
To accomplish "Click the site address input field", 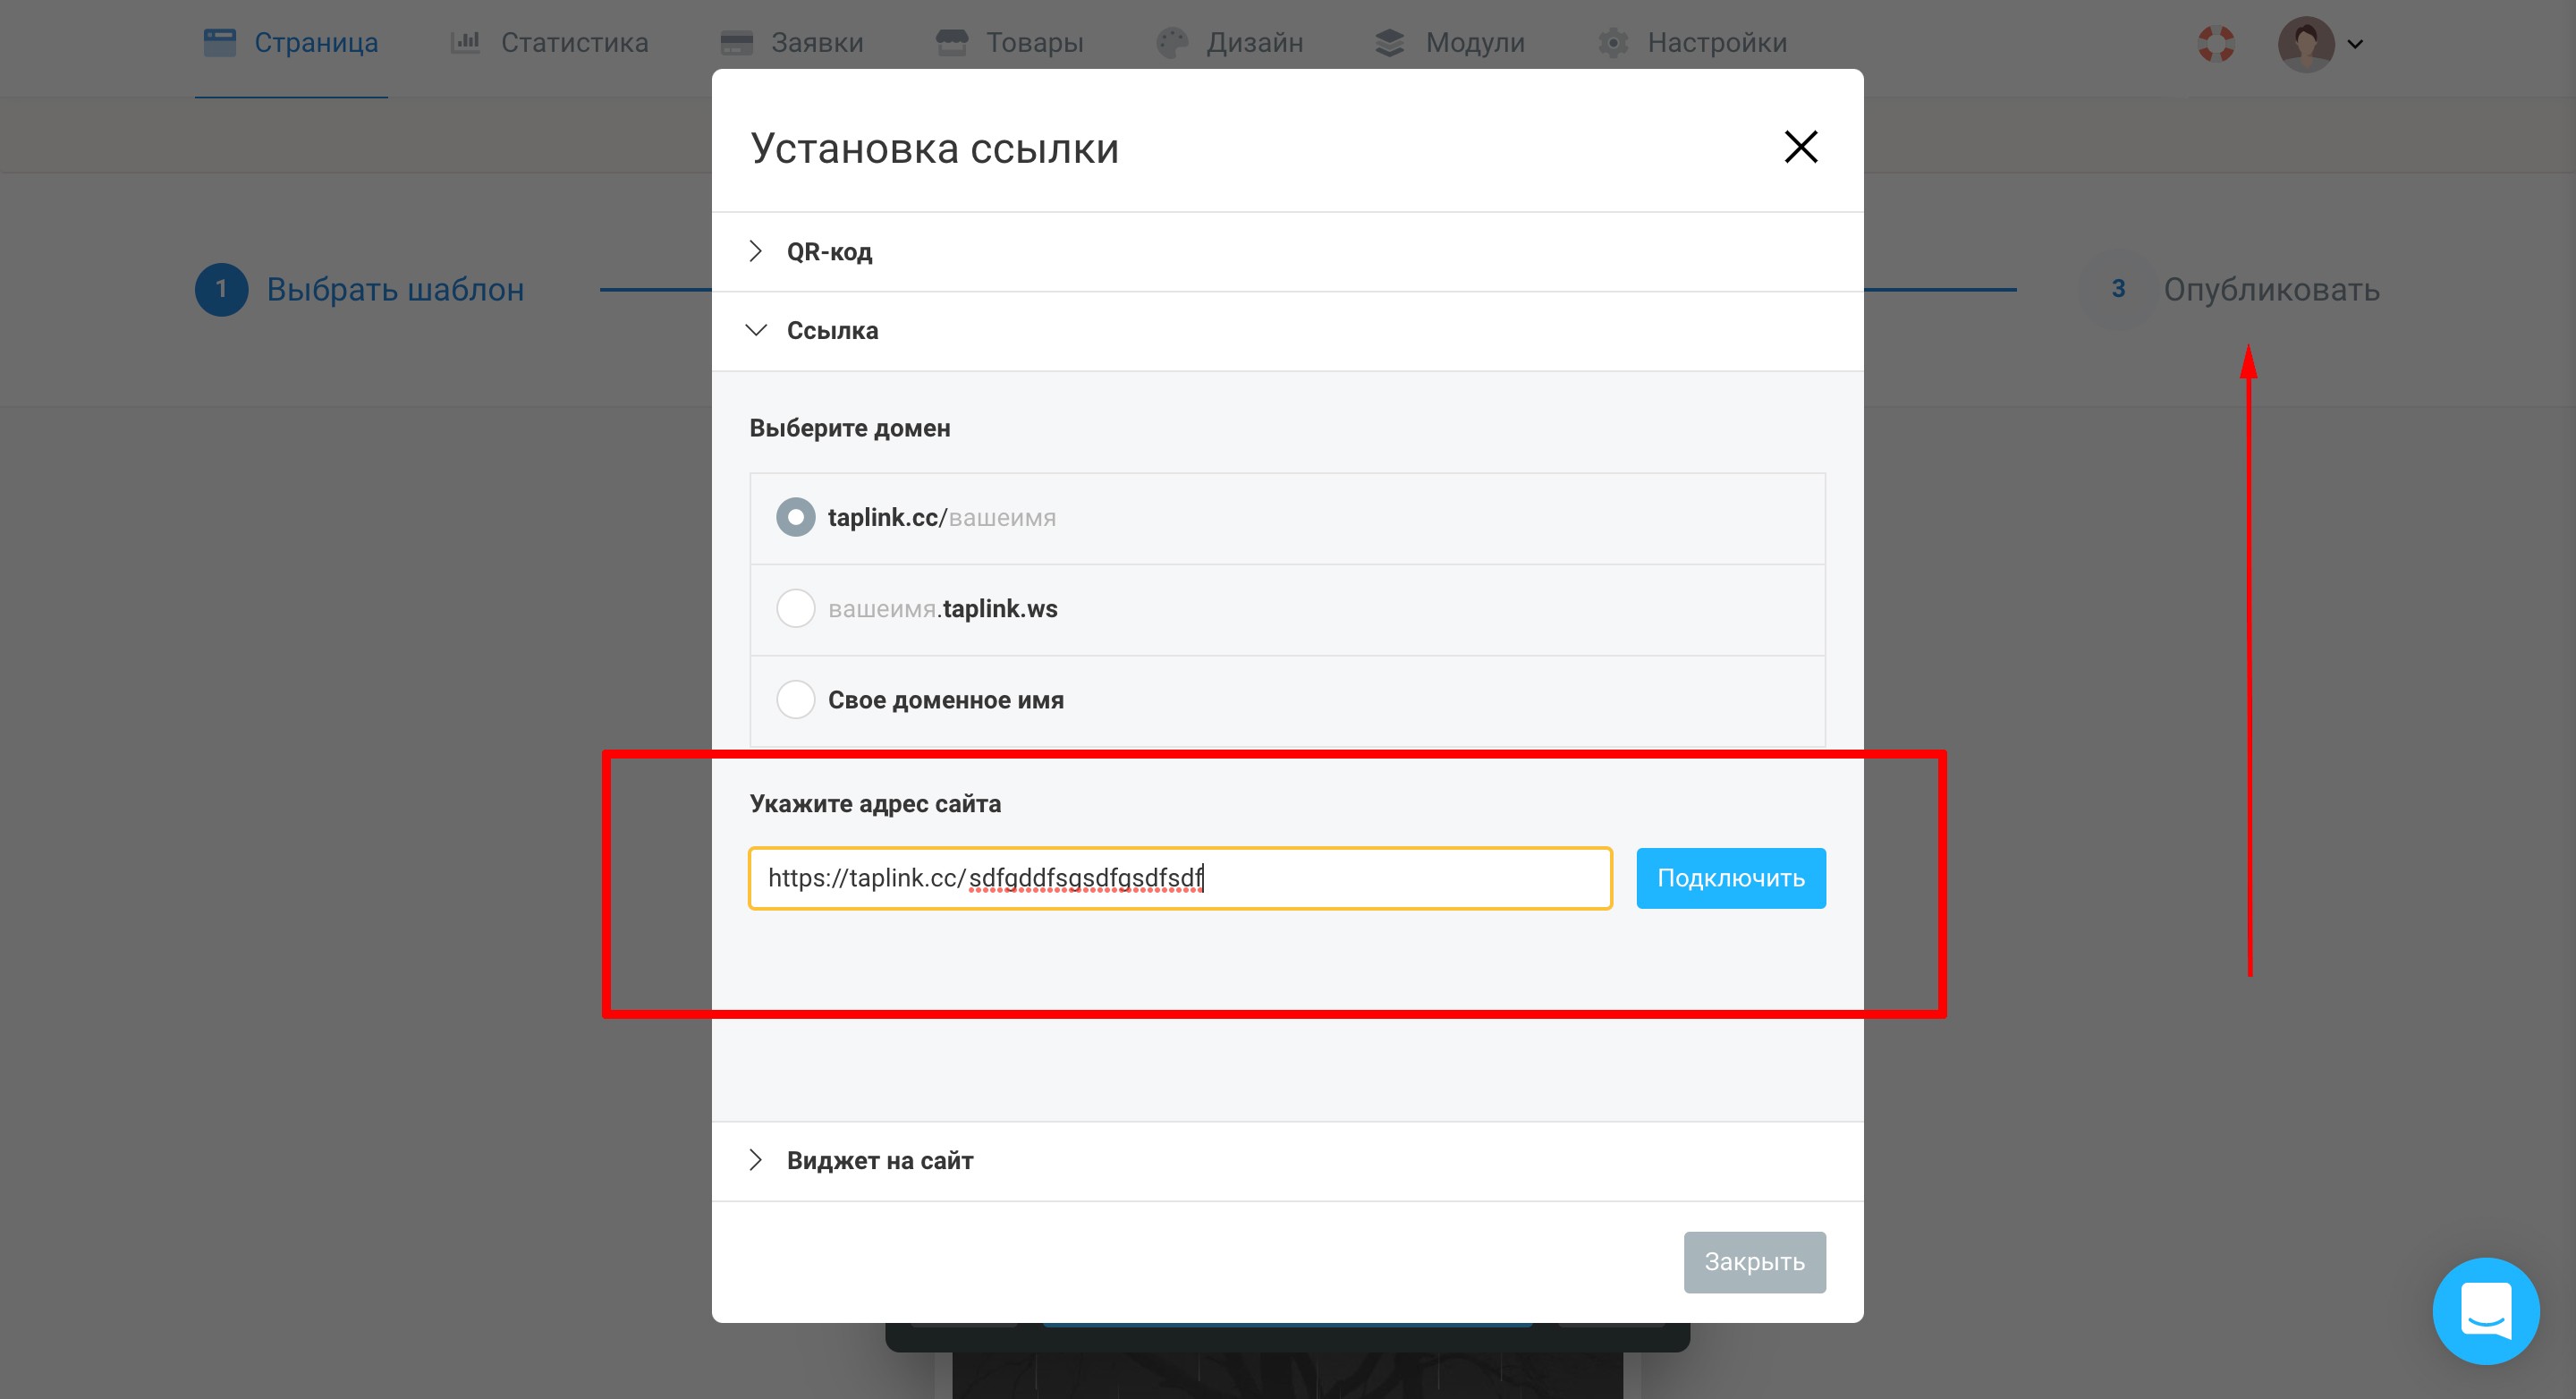I will (1180, 878).
